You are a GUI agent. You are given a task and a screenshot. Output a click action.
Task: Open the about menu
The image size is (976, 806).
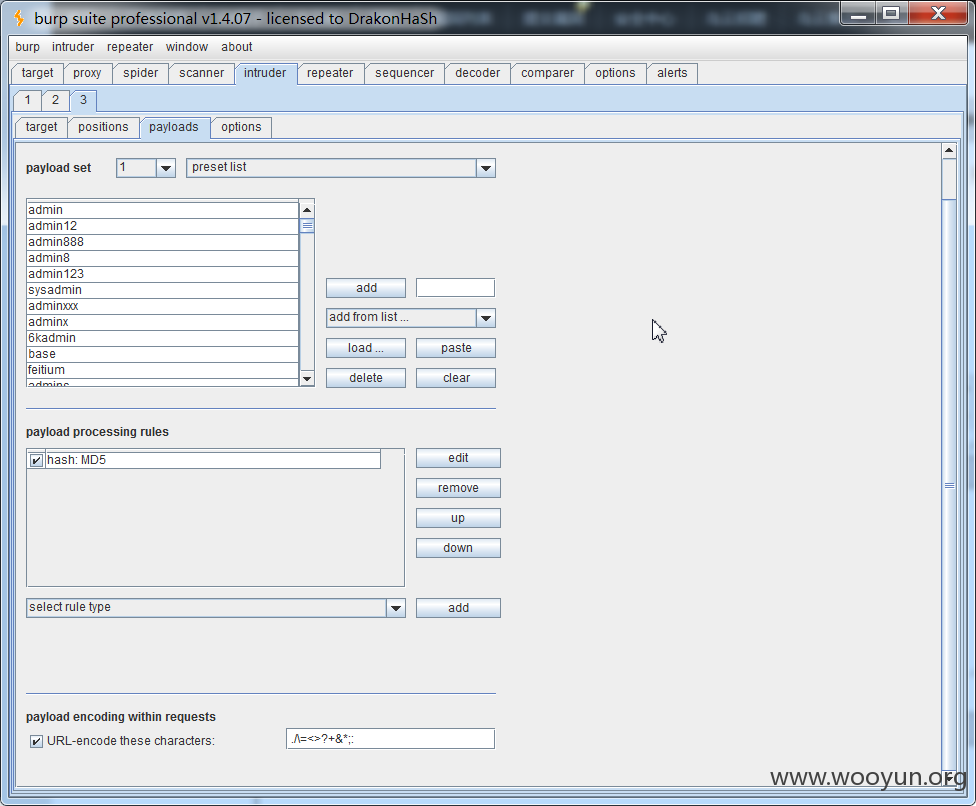click(237, 47)
